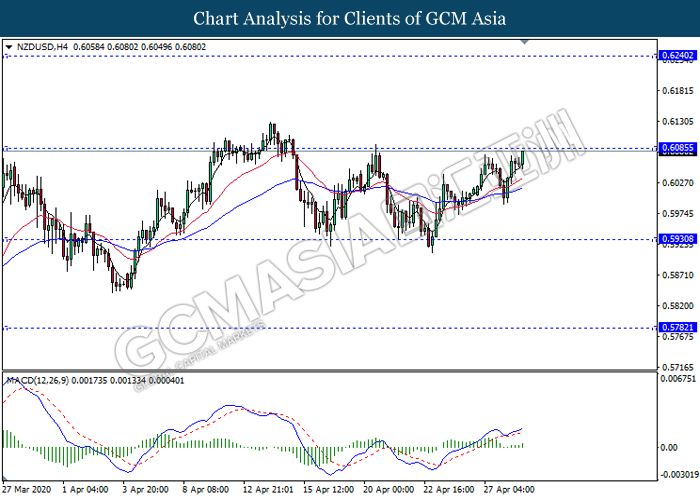Click the 20 Apr 00:00 time label
Viewport: 700px width, 500px height.
[x=389, y=490]
